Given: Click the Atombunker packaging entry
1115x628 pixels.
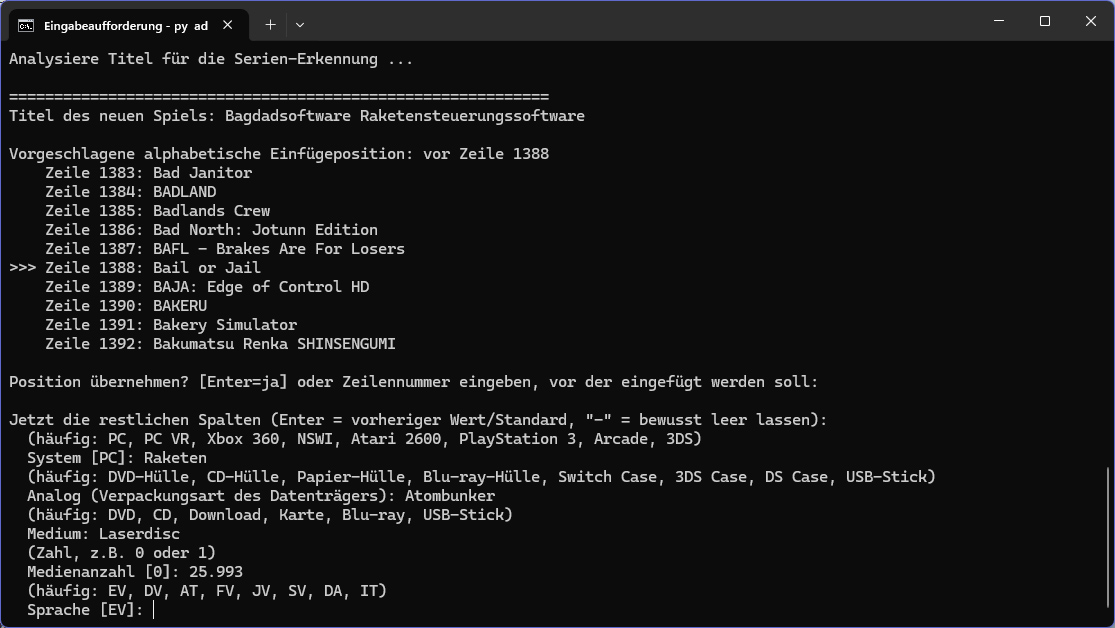Looking at the screenshot, I should click(449, 496).
